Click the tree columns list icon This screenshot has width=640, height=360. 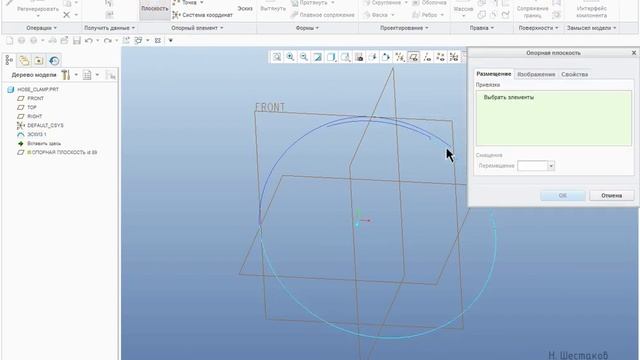pos(87,75)
